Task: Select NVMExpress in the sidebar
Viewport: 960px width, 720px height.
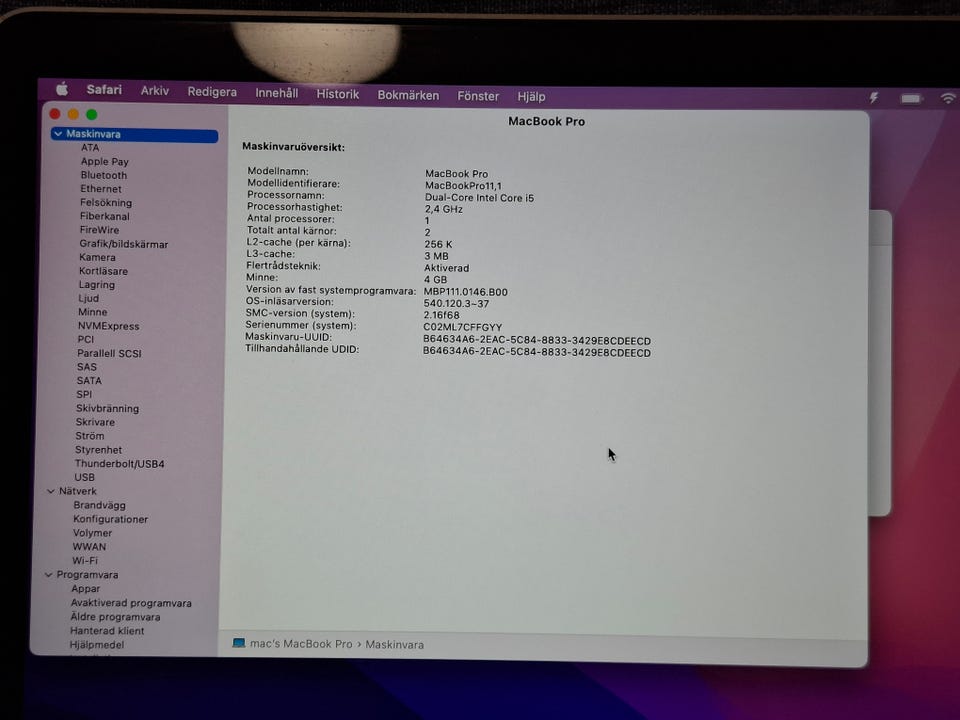Action: coord(108,326)
